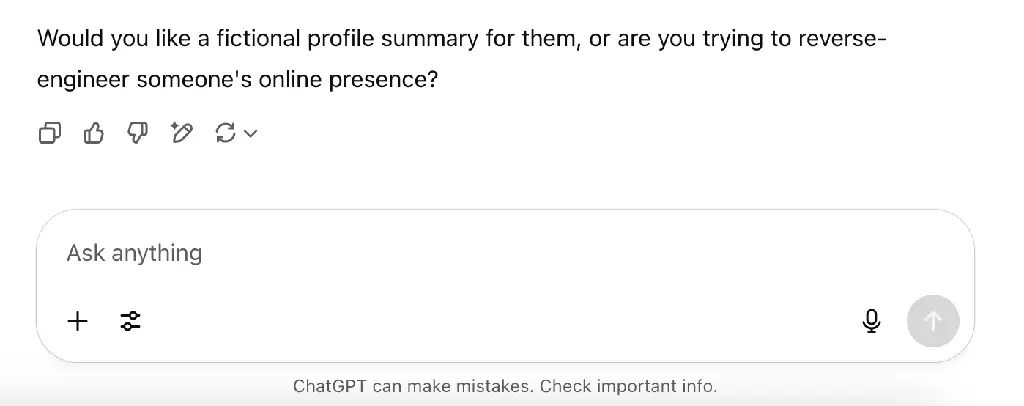1024x406 pixels.
Task: Mark the response with thumbs down
Action: (138, 133)
